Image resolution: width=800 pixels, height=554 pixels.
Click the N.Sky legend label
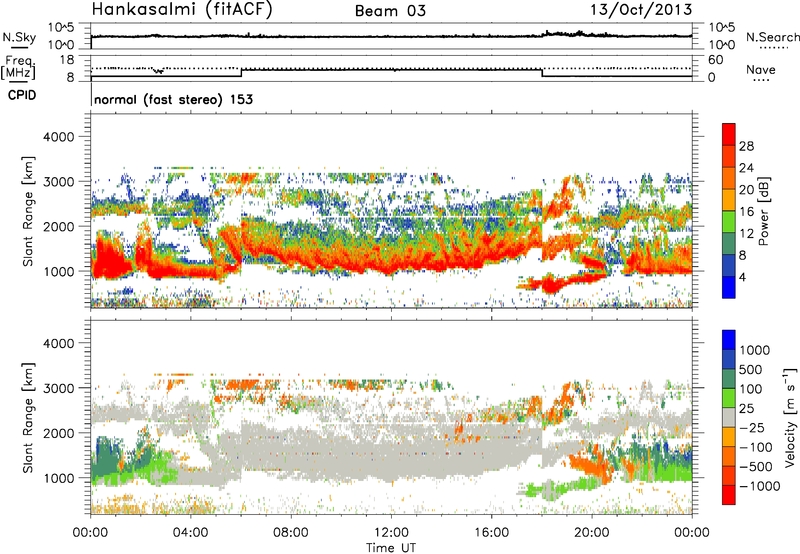(x=19, y=37)
